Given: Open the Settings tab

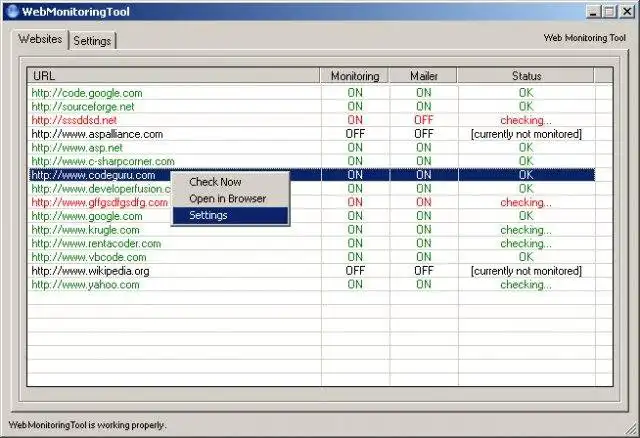Looking at the screenshot, I should coord(92,41).
